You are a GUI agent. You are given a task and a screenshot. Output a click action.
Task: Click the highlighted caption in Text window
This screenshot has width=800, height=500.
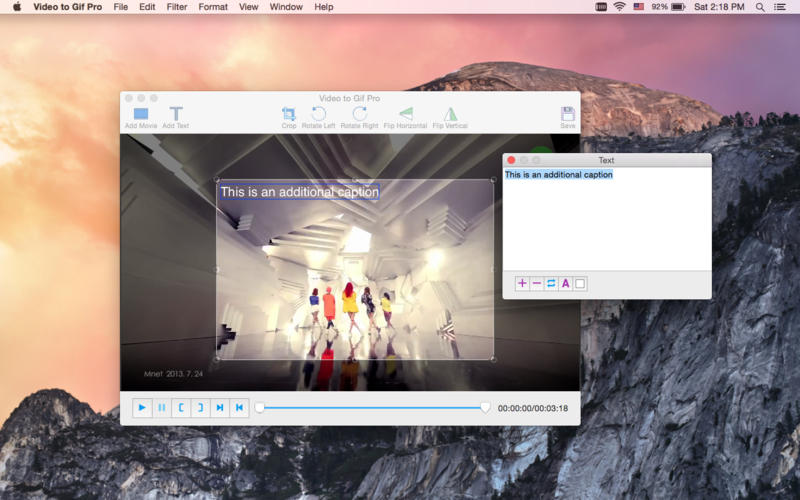(559, 174)
